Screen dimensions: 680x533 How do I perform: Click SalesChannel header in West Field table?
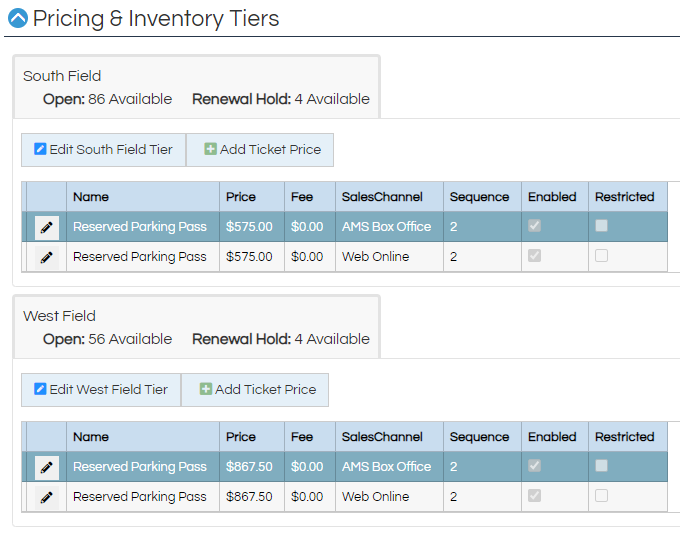pyautogui.click(x=382, y=437)
